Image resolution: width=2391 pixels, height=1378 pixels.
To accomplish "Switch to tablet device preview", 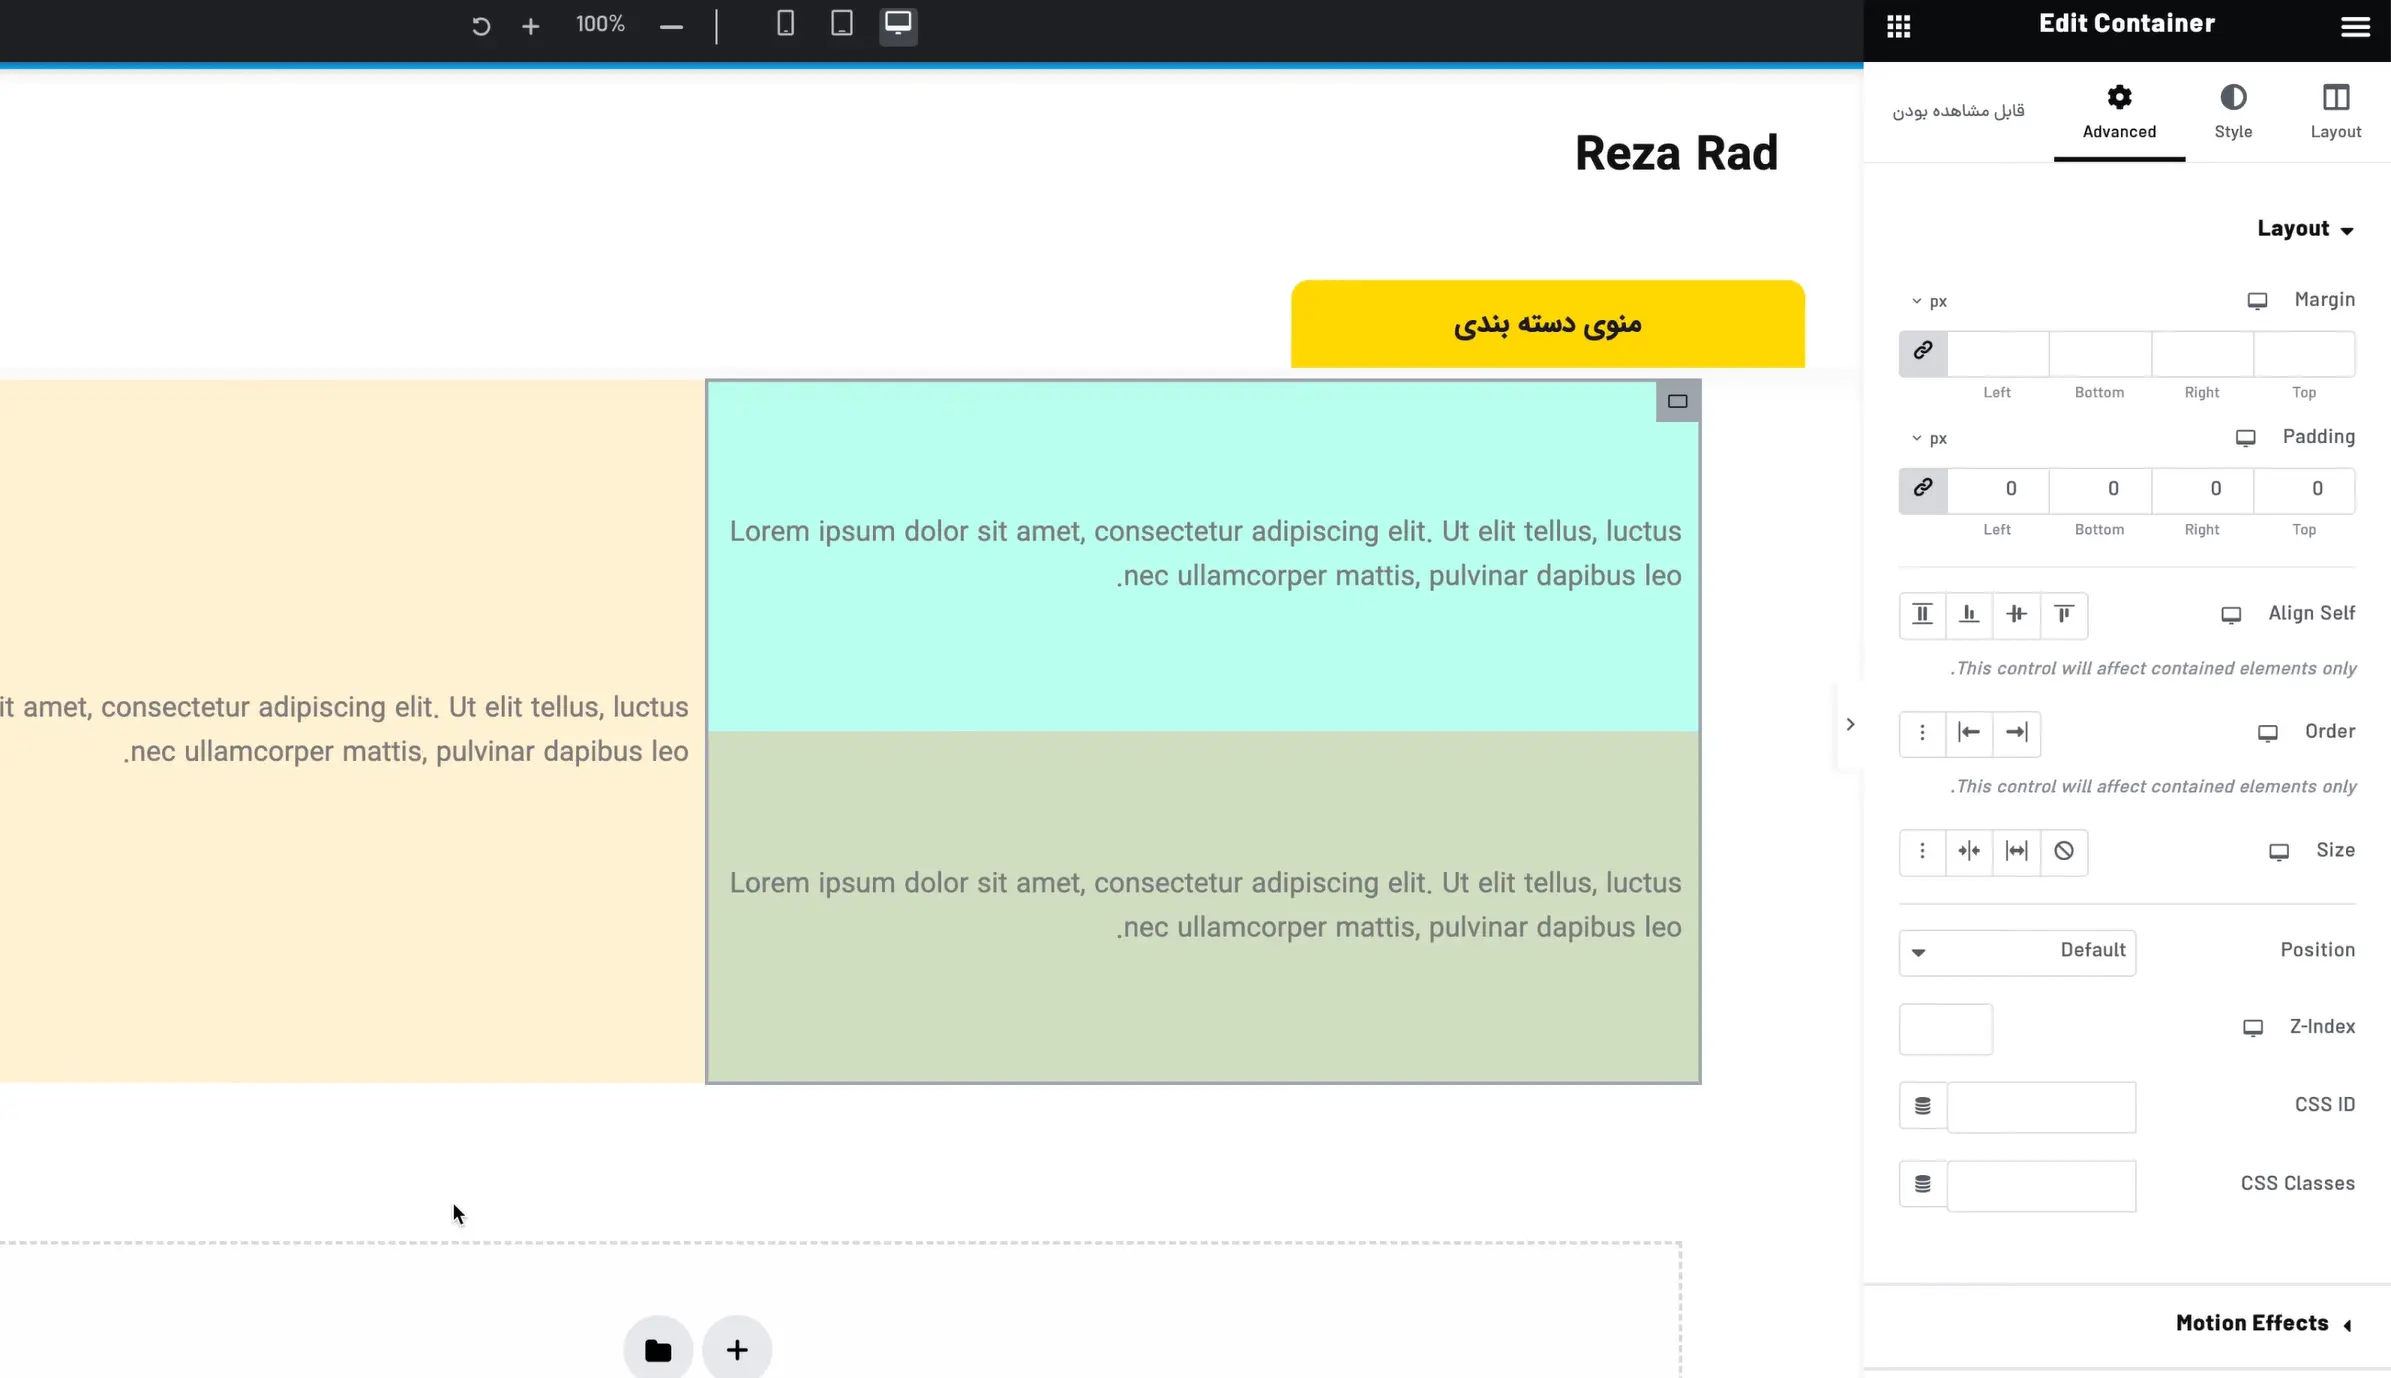I will coord(841,24).
